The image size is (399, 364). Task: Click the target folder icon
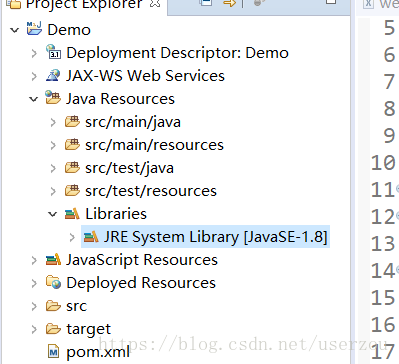53,329
